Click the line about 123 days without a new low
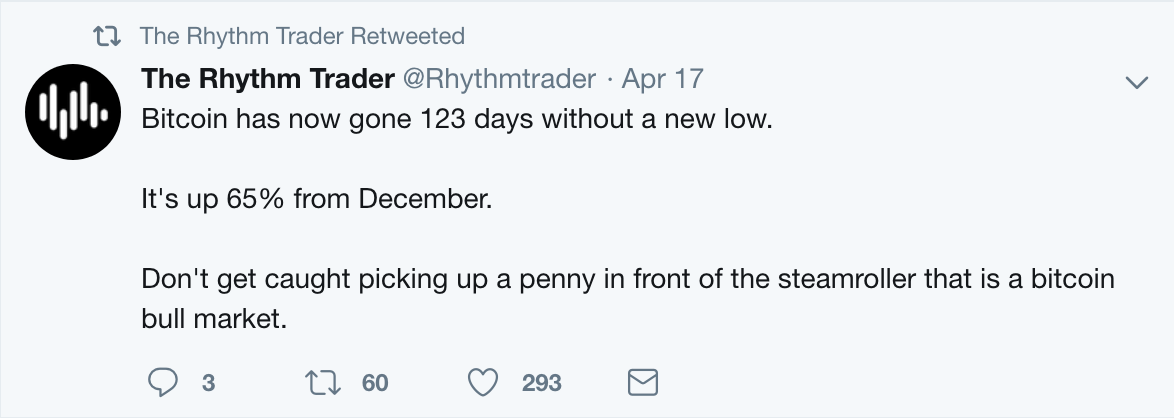Image resolution: width=1174 pixels, height=418 pixels. [x=457, y=119]
